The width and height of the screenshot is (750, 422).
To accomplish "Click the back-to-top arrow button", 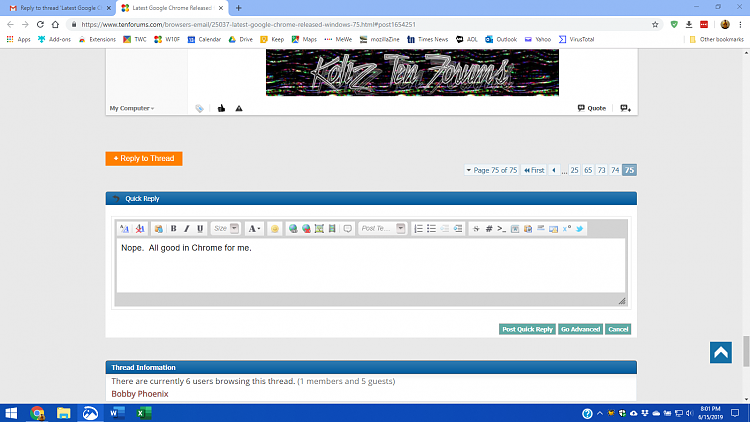I will pos(721,353).
